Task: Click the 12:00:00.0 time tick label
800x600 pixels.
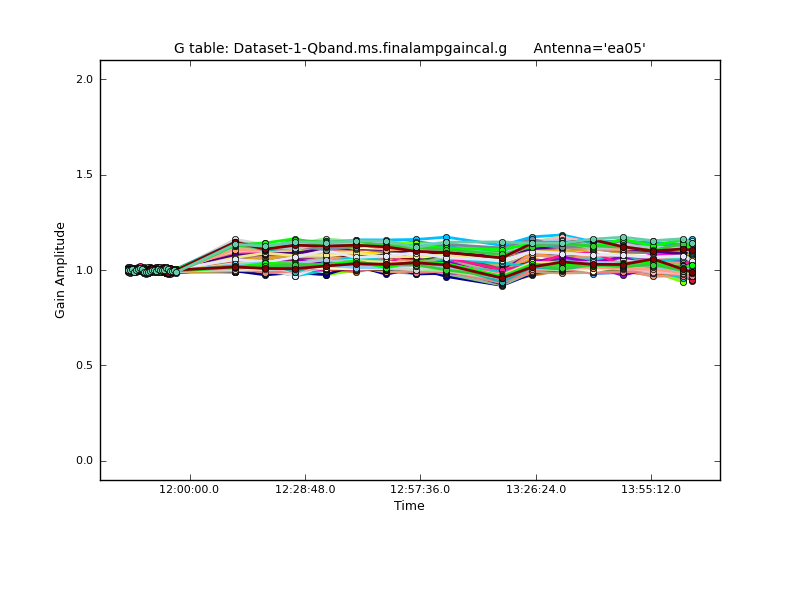Action: (x=189, y=489)
